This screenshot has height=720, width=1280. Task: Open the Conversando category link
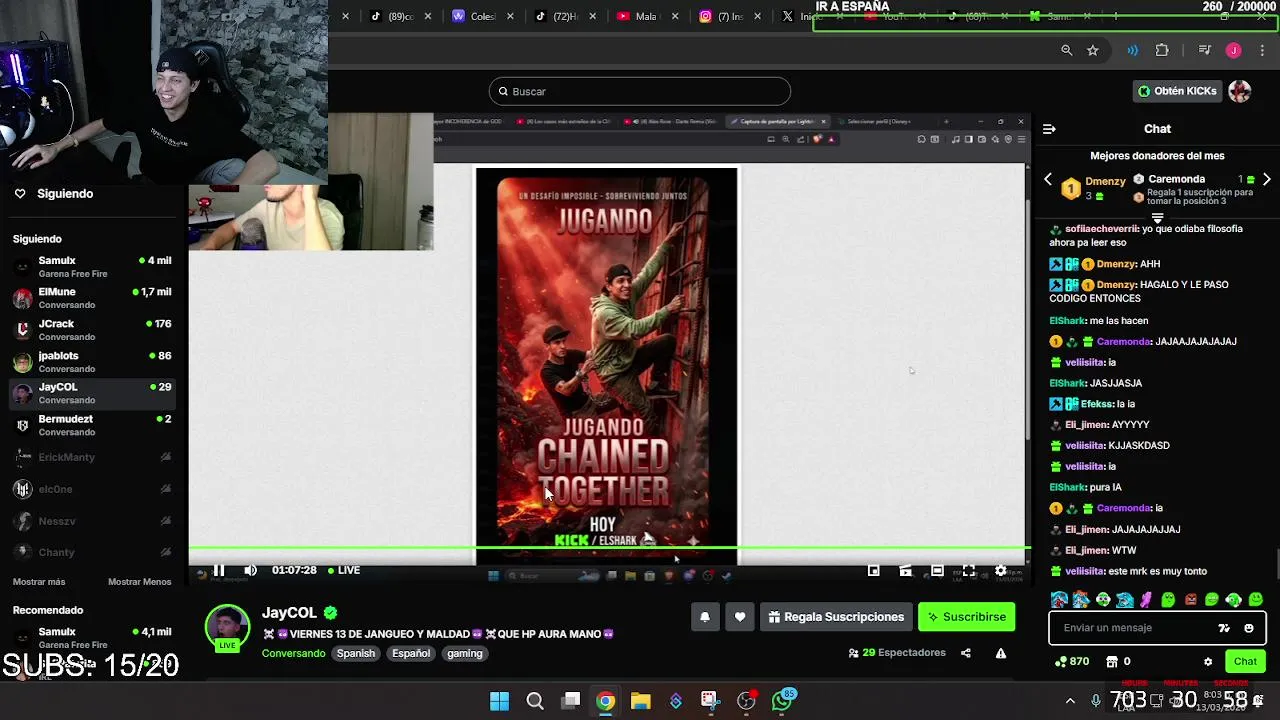(x=293, y=653)
